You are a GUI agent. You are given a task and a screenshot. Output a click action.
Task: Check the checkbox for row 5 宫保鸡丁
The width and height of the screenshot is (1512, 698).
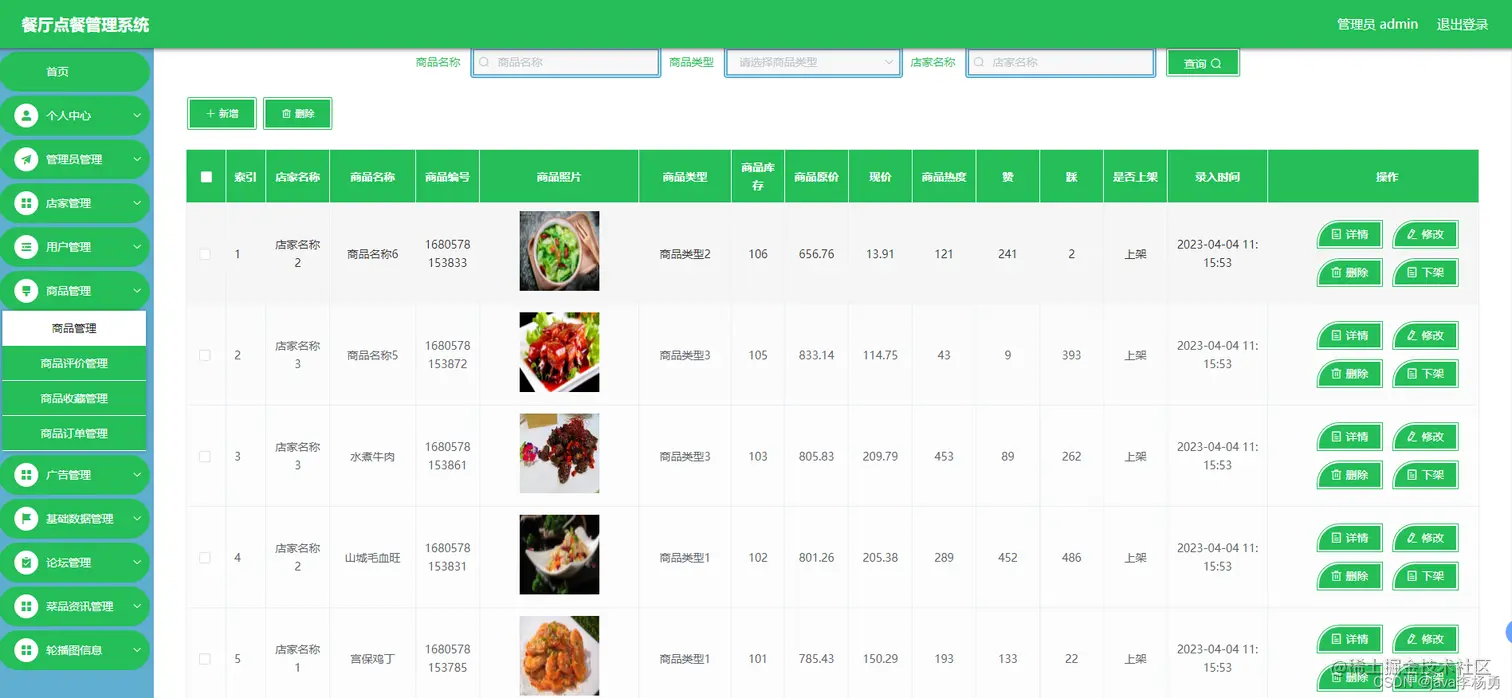[205, 659]
